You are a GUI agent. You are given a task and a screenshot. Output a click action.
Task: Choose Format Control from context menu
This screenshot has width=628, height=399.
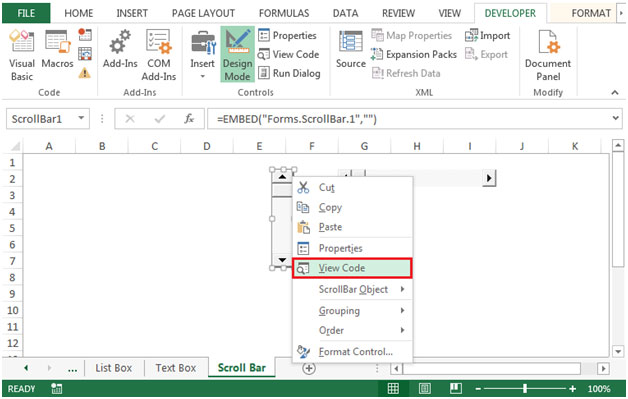352,352
